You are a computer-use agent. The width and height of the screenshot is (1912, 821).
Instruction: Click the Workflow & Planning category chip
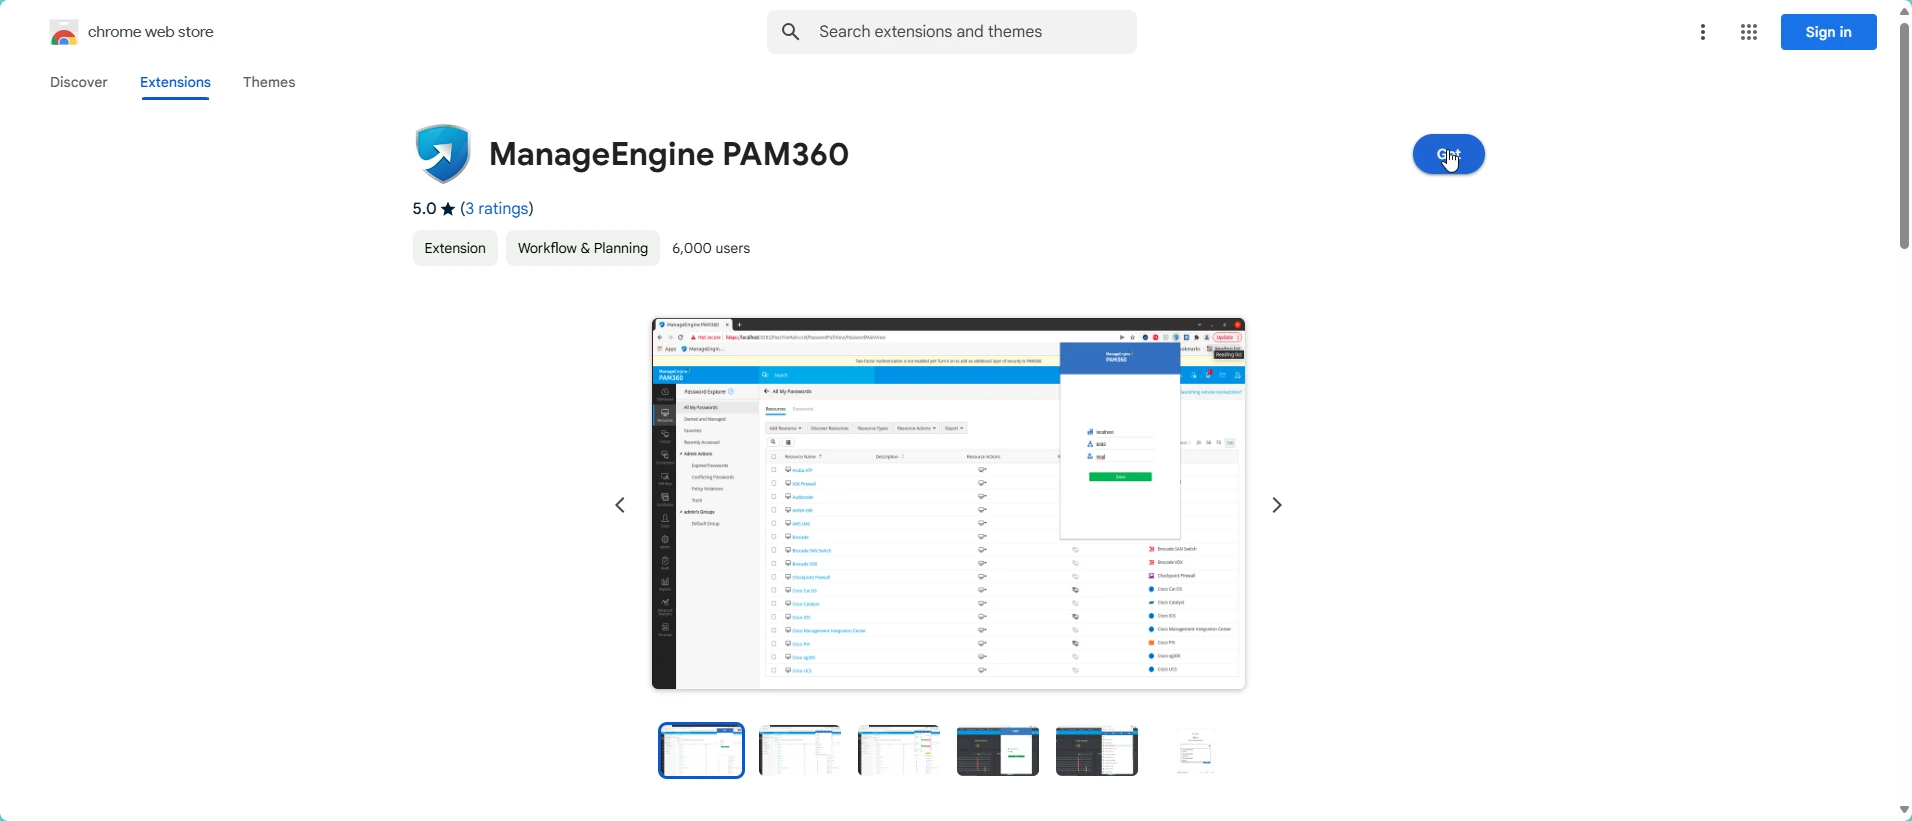pyautogui.click(x=583, y=249)
